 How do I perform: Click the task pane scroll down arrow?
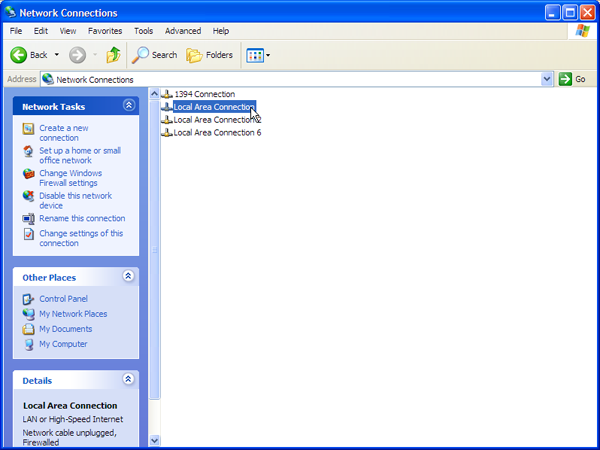tap(154, 440)
